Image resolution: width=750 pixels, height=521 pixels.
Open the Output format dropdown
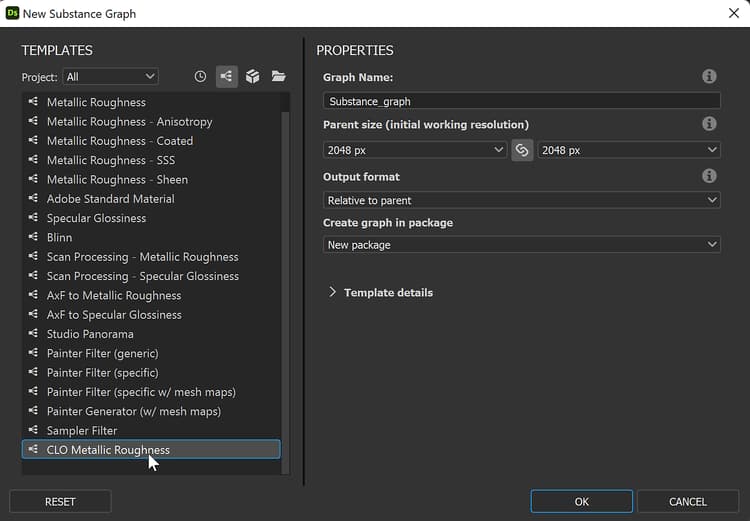tap(521, 200)
